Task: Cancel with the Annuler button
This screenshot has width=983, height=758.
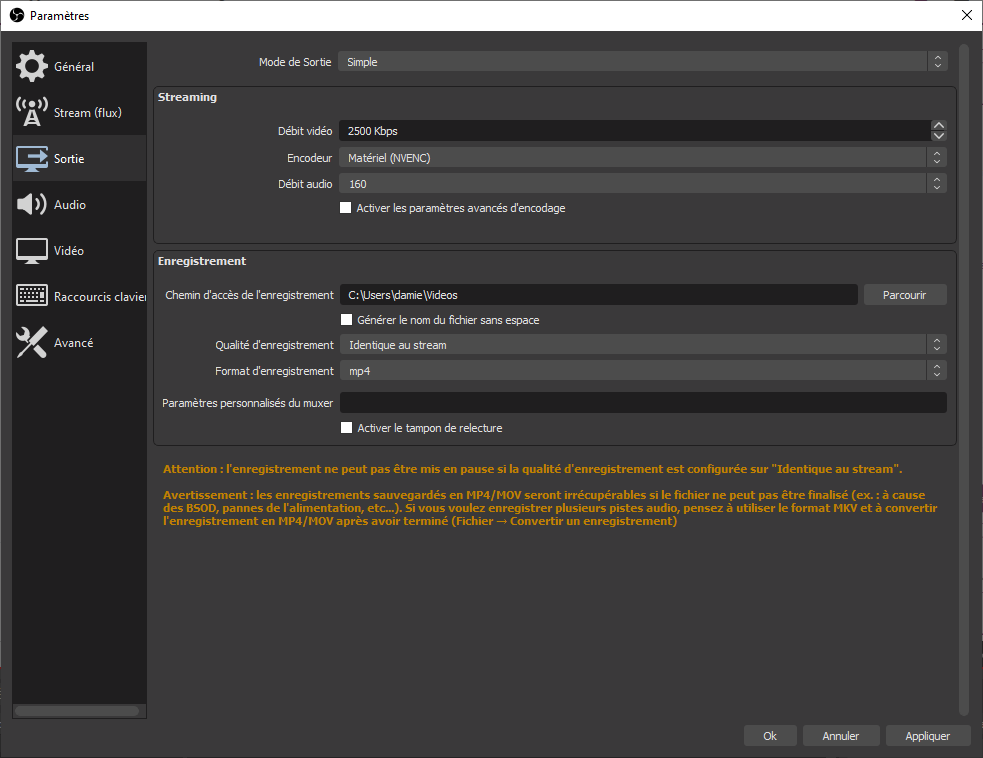Action: pyautogui.click(x=840, y=736)
